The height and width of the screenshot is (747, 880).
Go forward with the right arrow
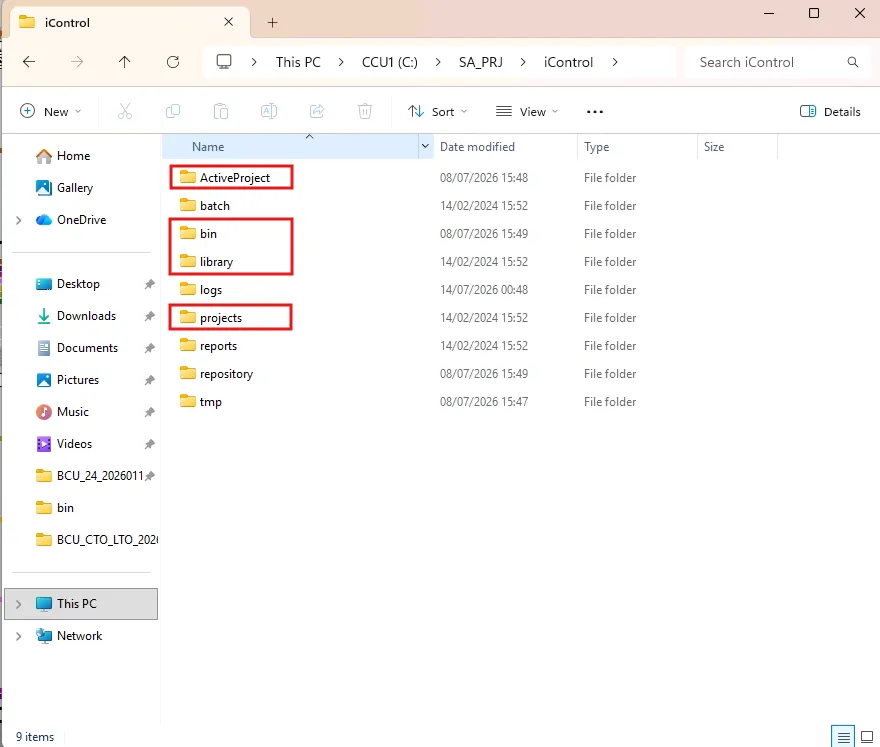point(77,62)
